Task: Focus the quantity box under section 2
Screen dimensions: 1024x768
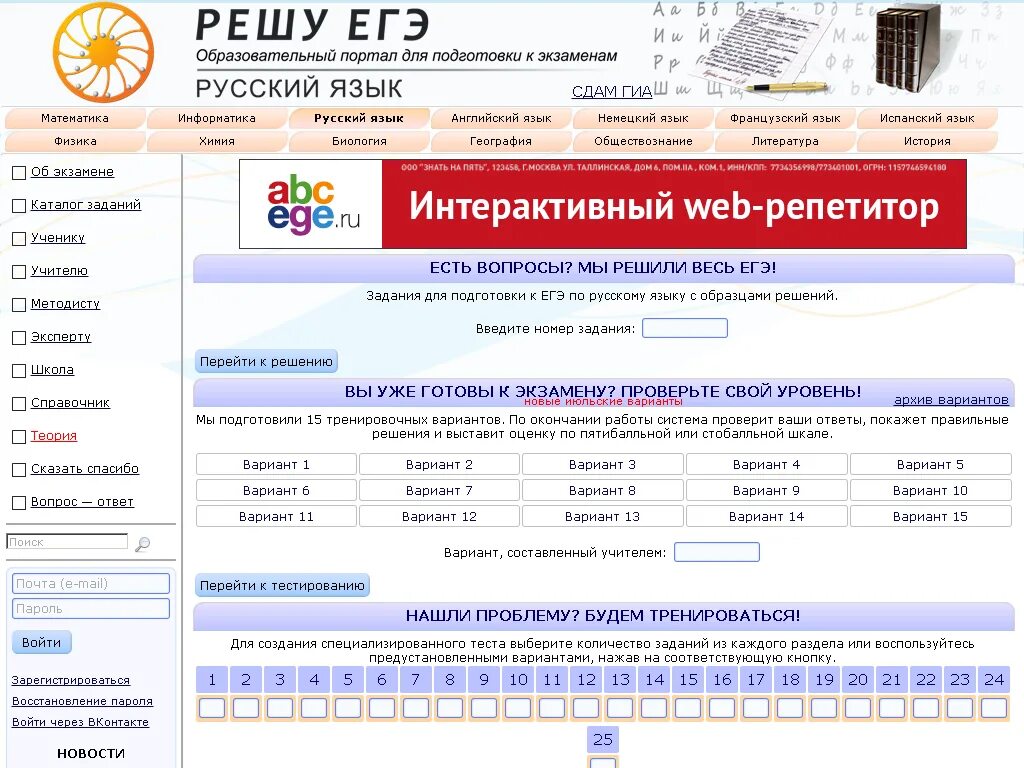Action: point(246,708)
